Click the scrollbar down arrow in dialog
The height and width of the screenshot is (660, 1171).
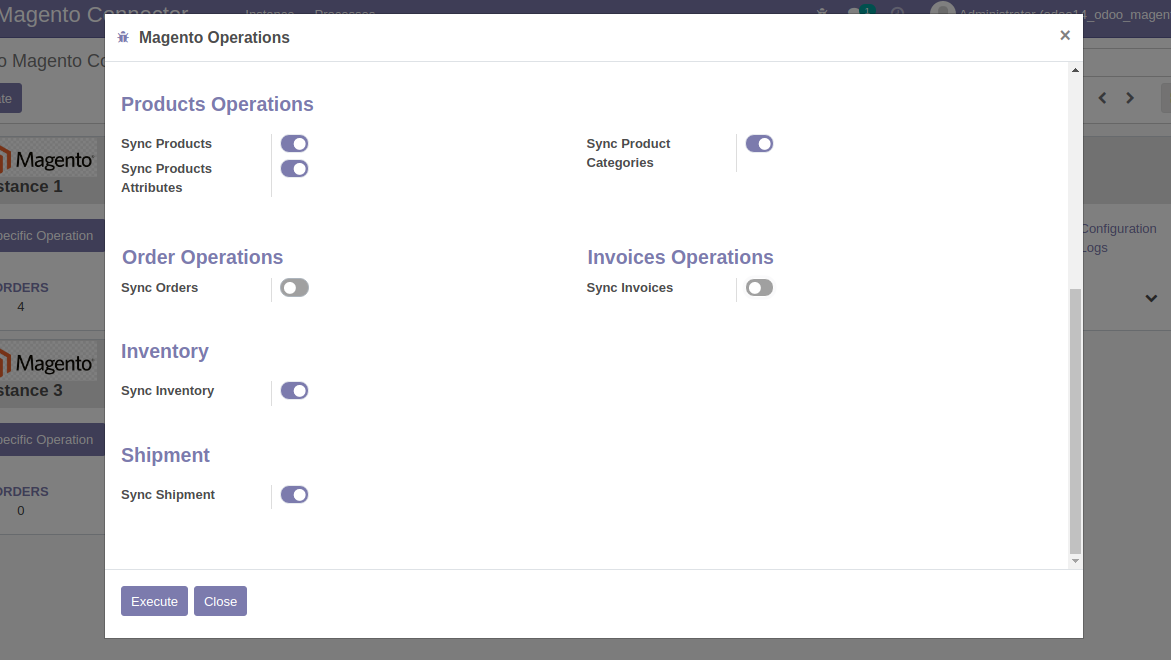pos(1075,561)
